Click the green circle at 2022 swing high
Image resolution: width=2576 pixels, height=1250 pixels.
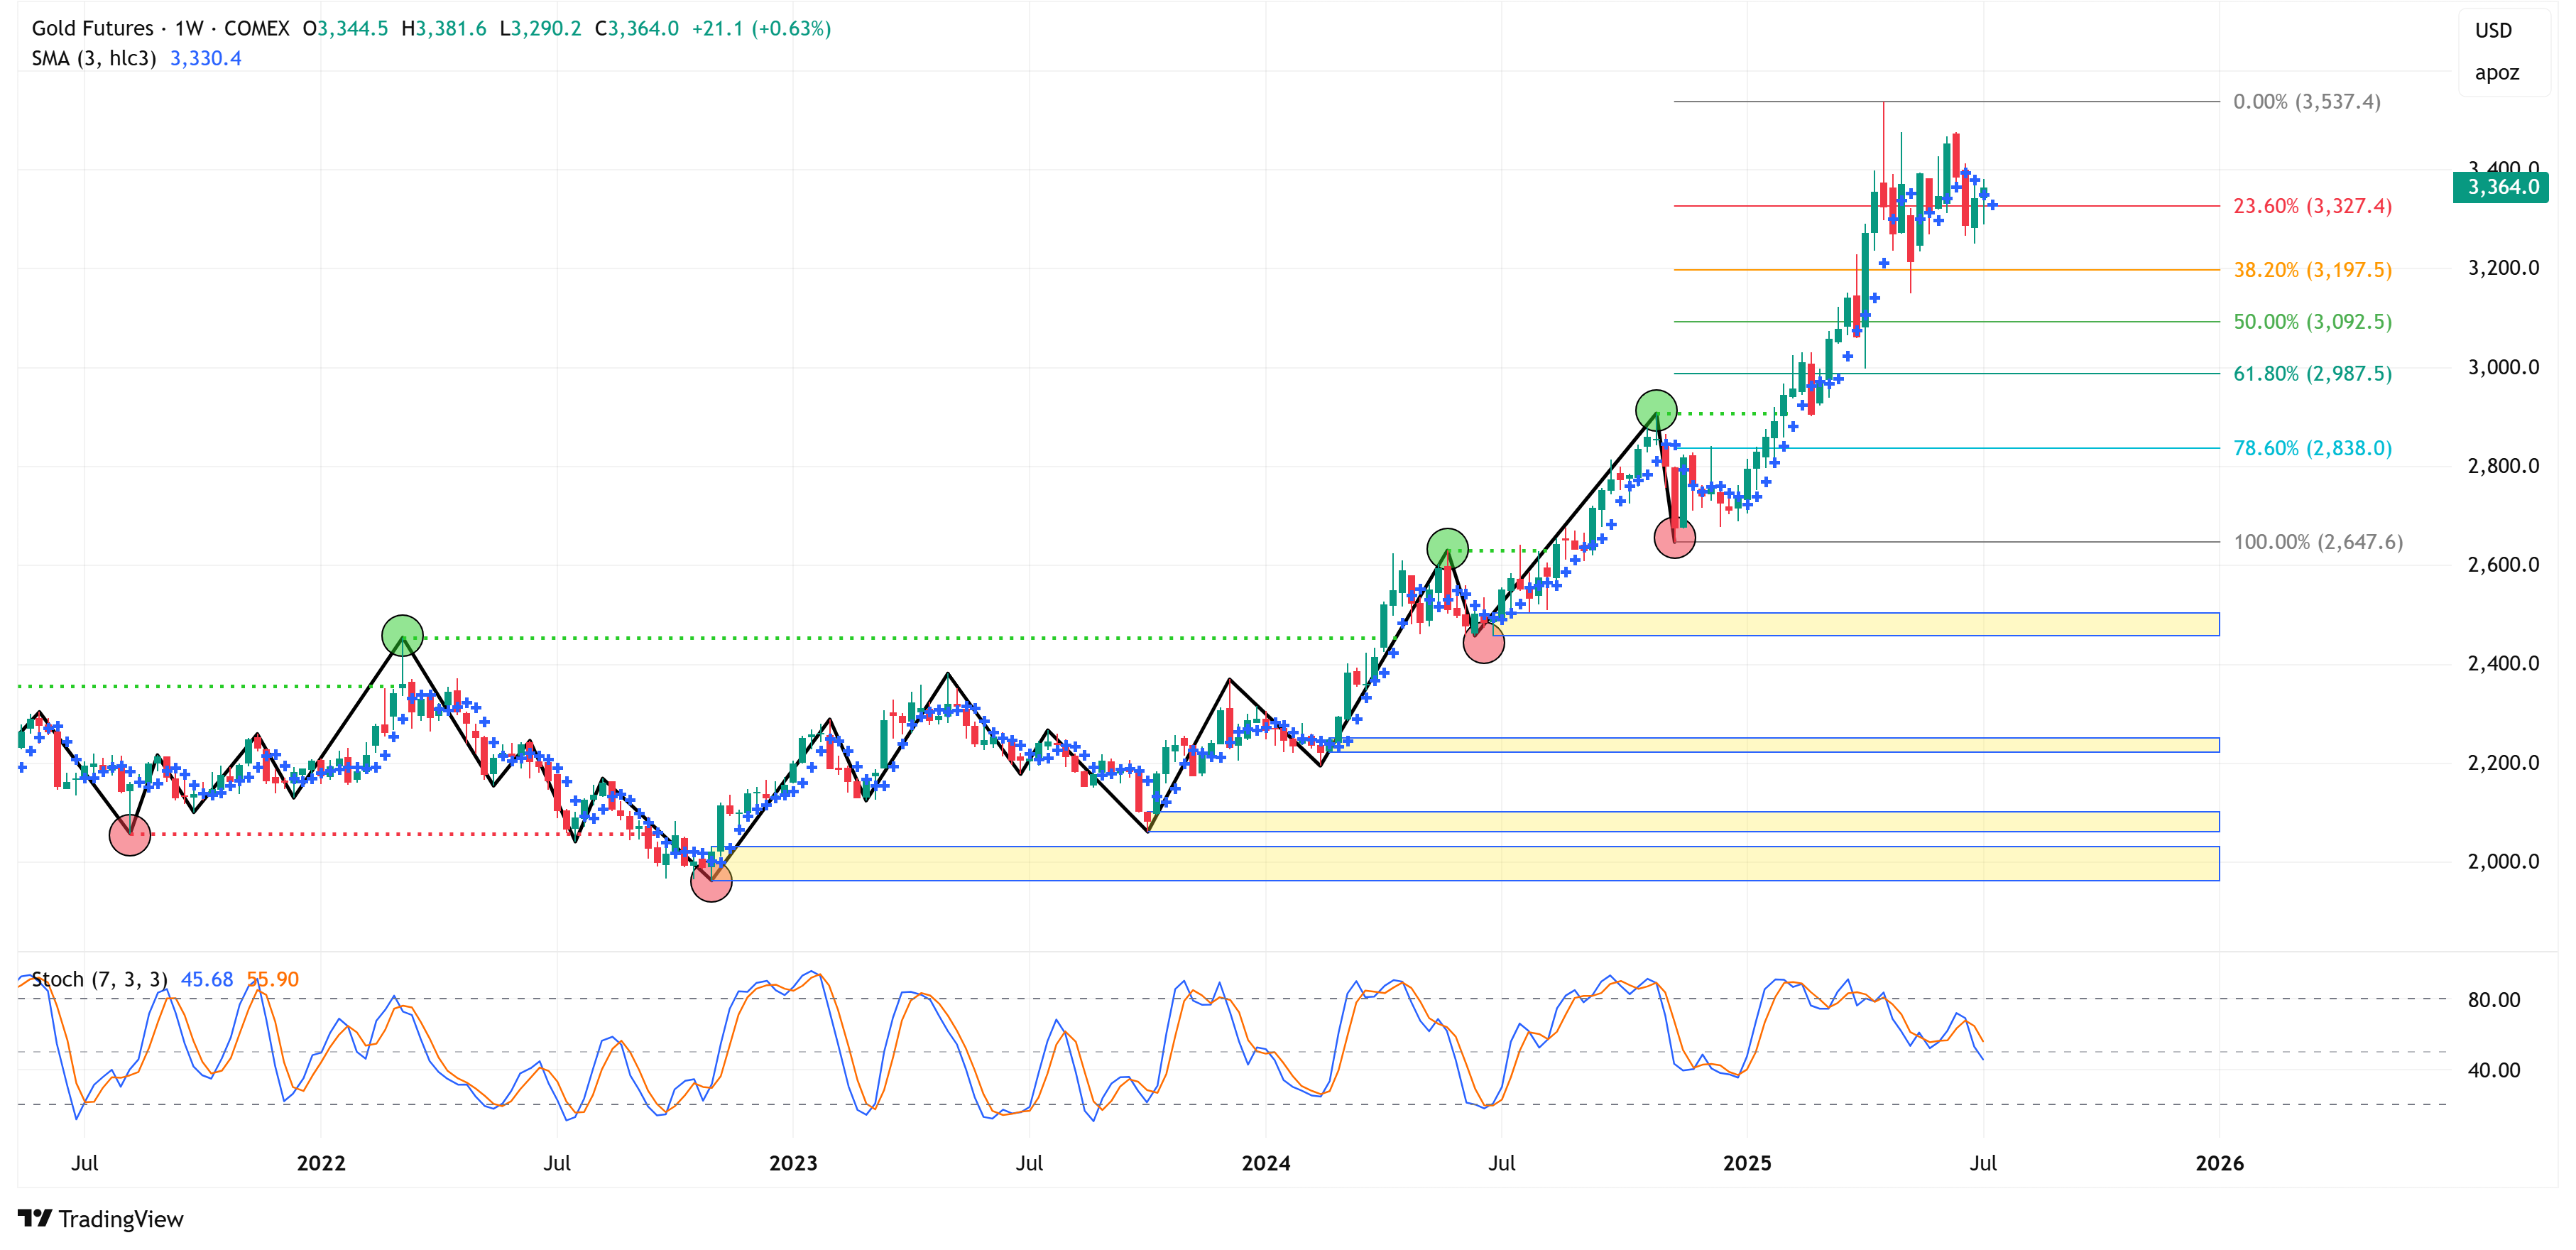(x=403, y=636)
